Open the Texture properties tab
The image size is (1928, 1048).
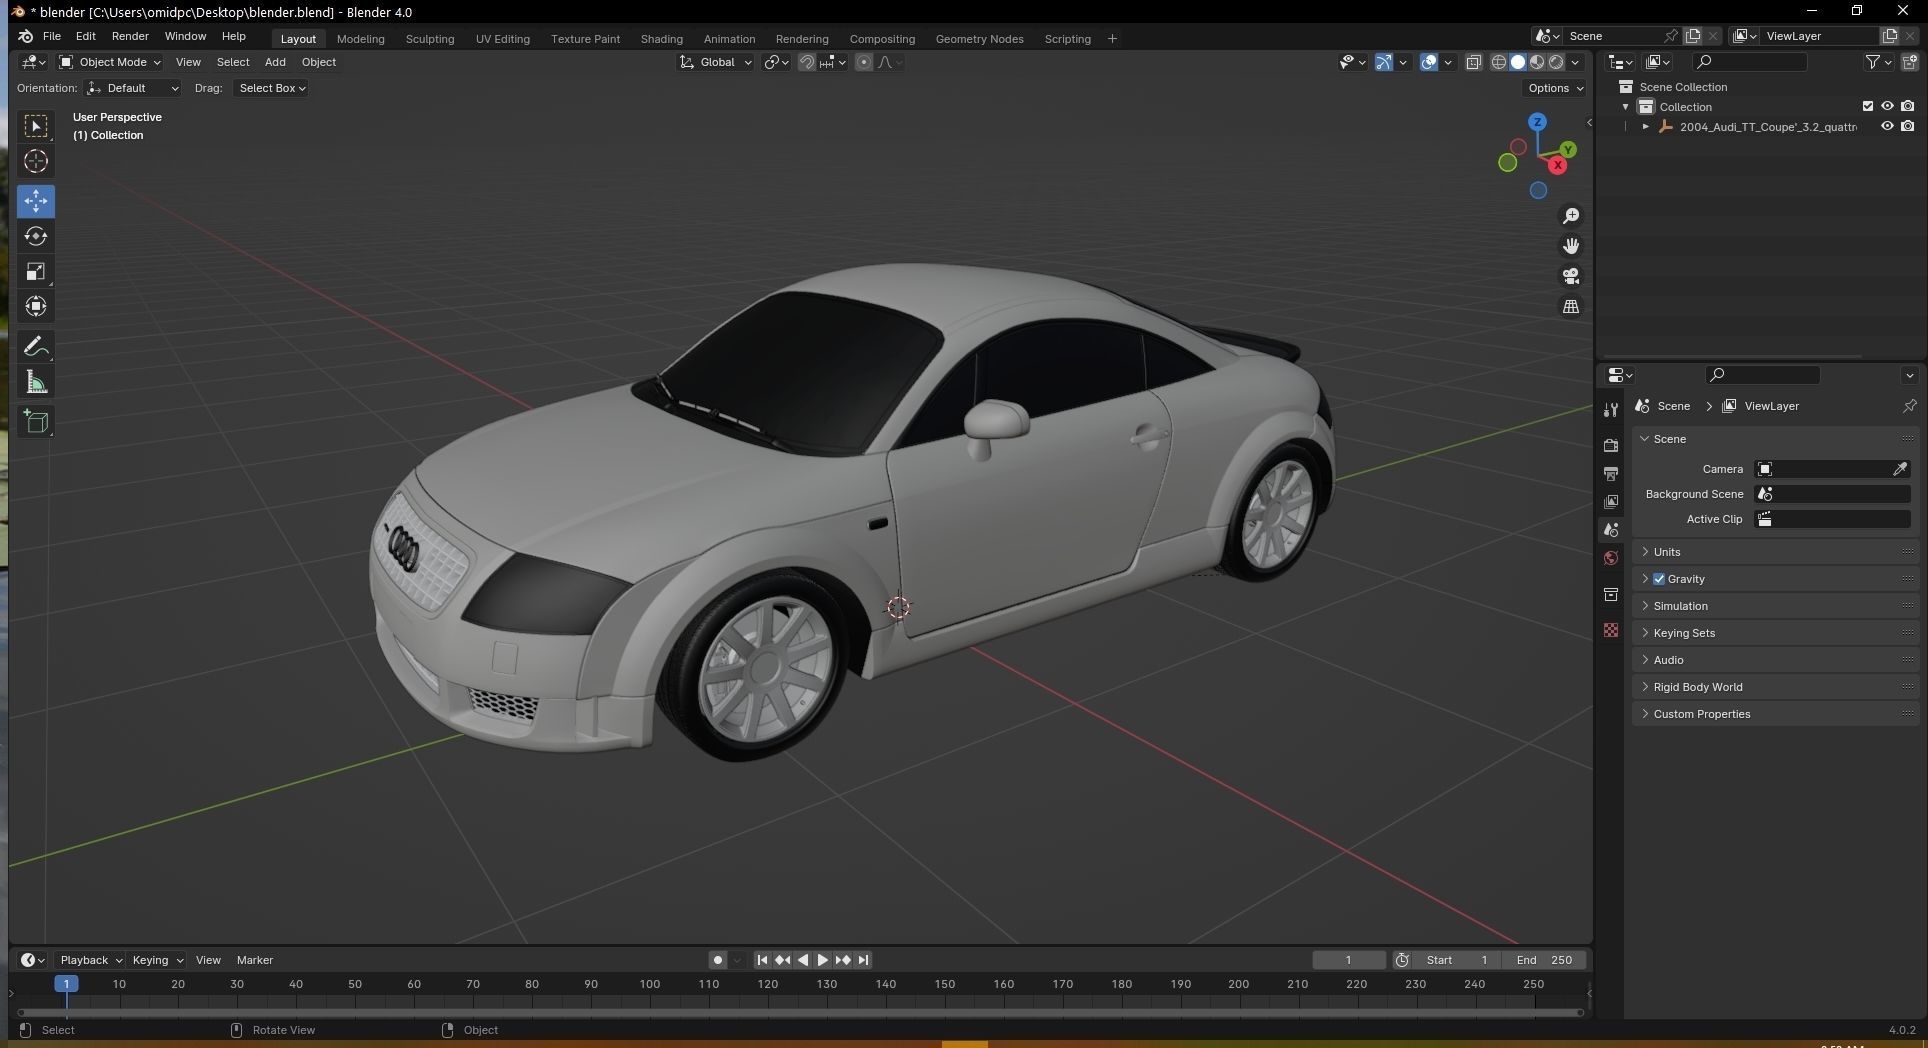click(1610, 630)
